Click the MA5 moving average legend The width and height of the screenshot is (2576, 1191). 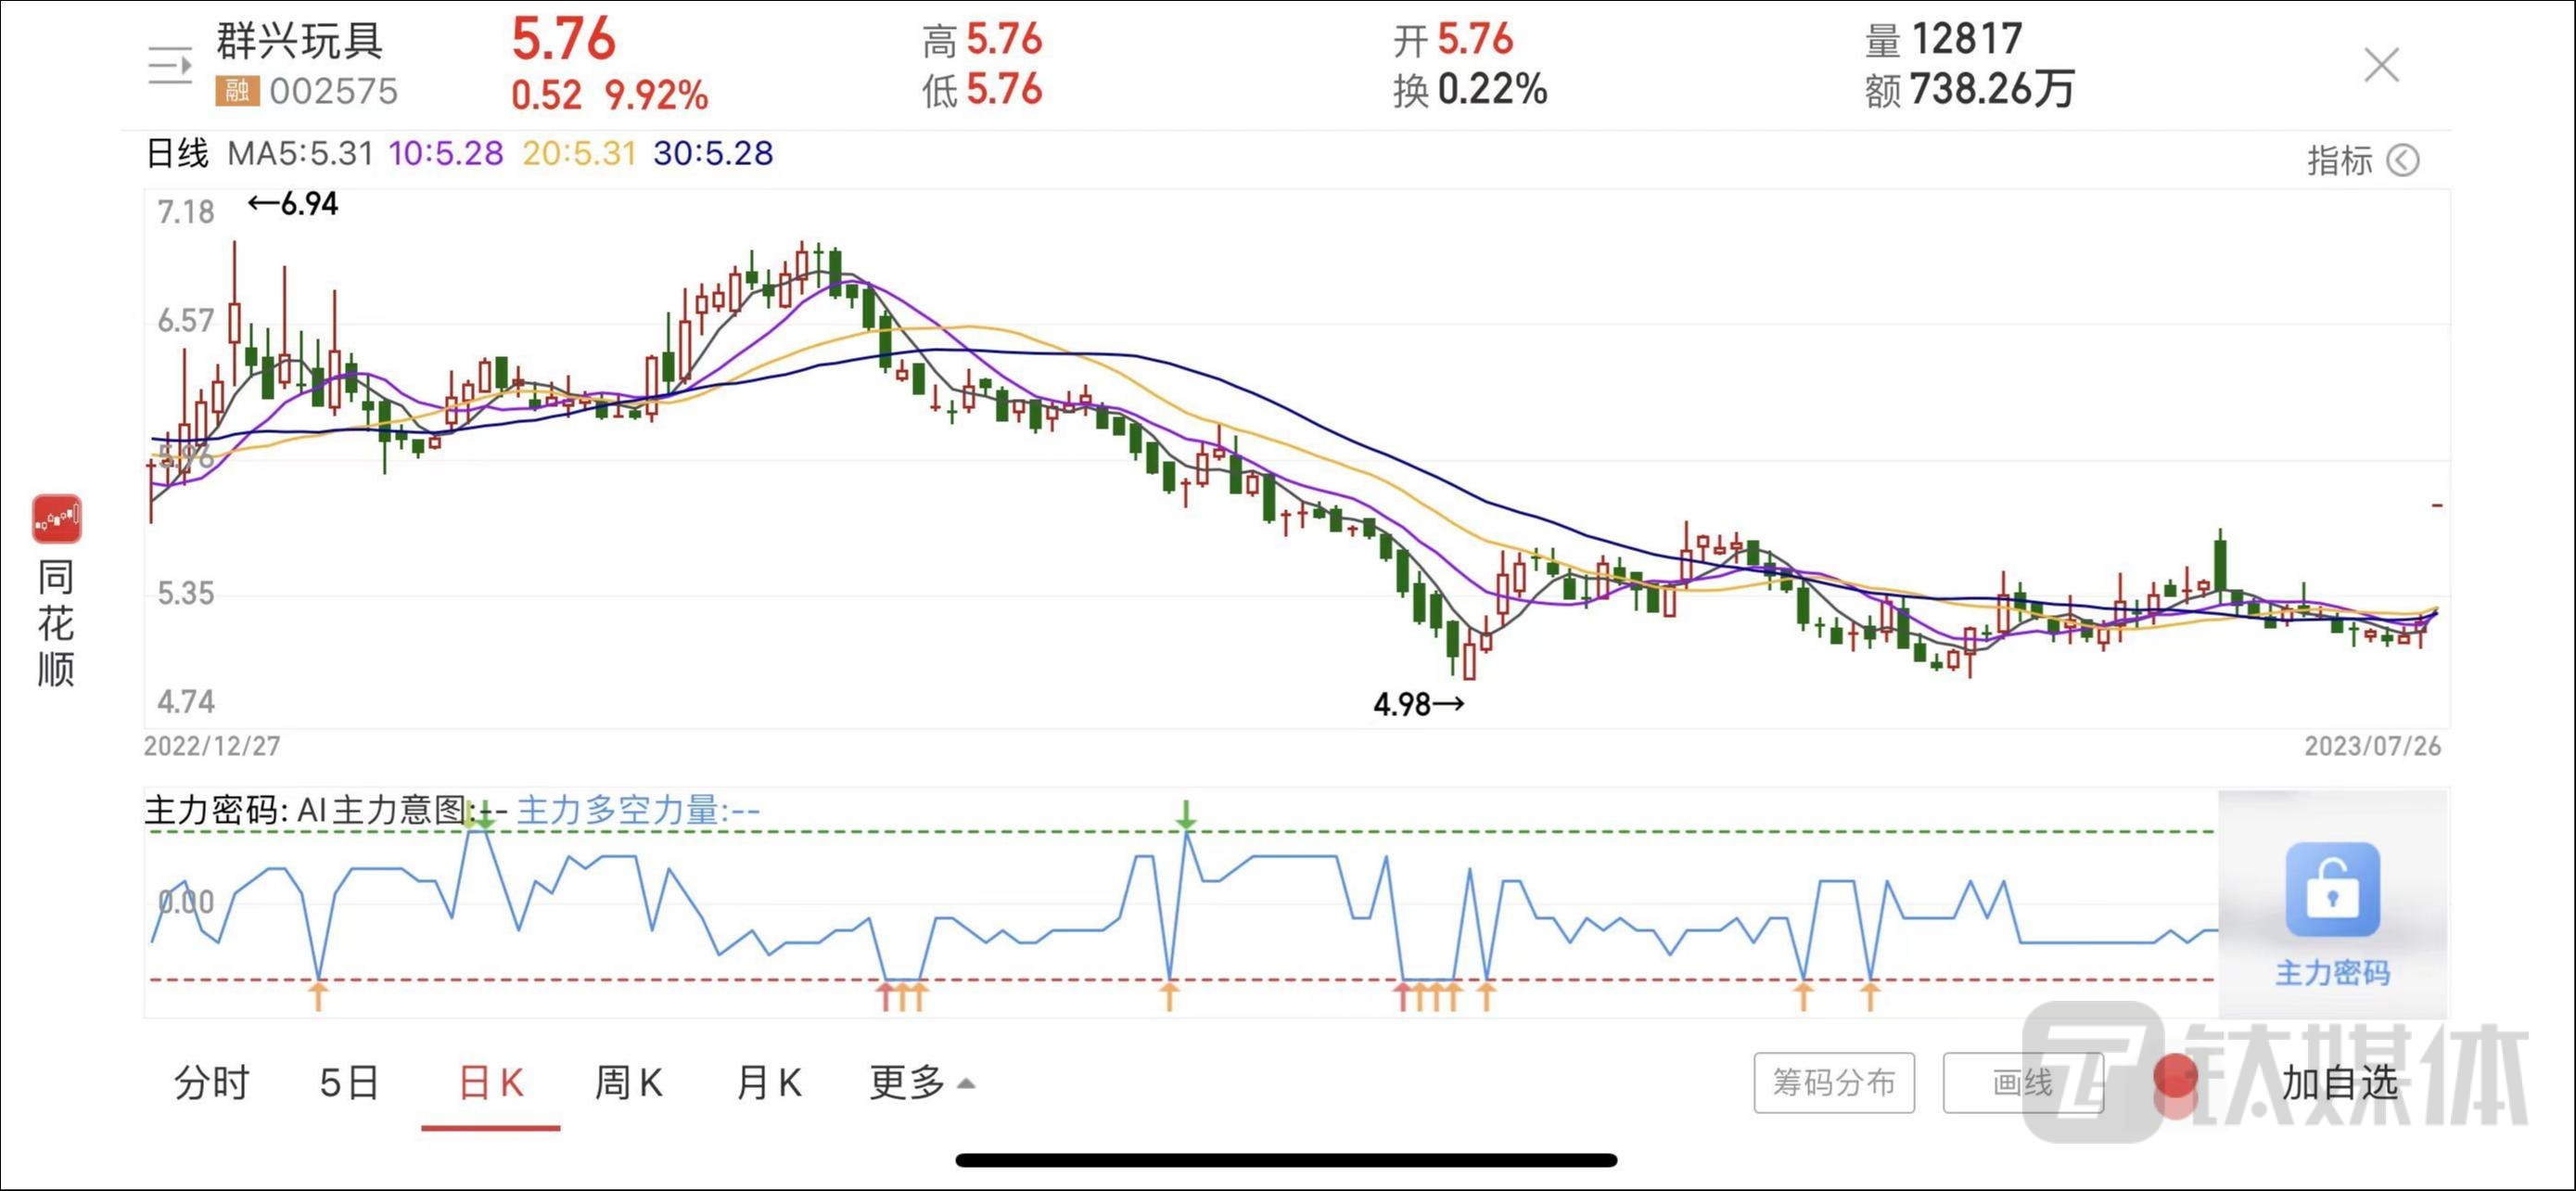pos(300,153)
